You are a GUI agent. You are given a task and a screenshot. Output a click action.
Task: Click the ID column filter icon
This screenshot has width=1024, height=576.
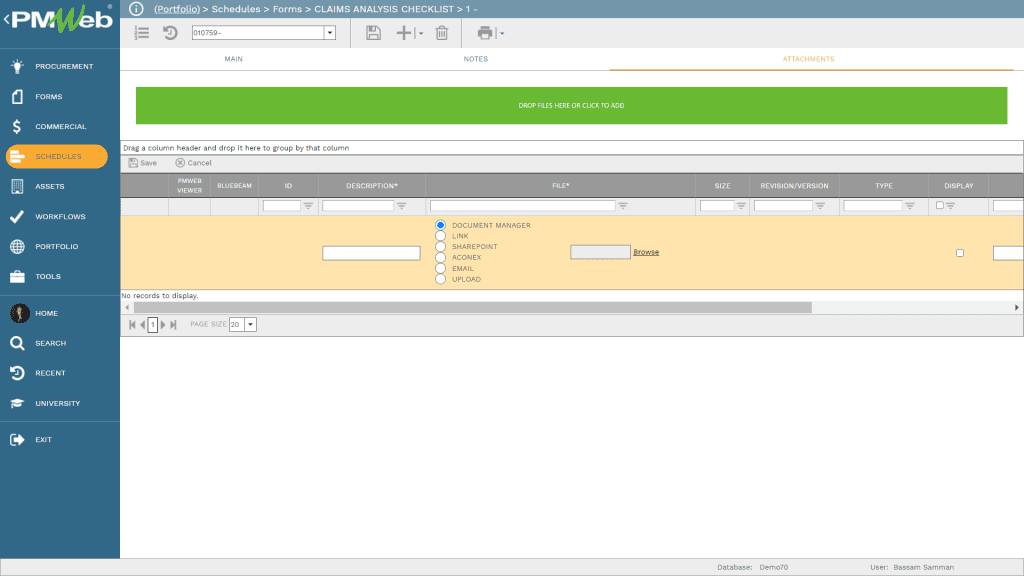click(x=308, y=206)
